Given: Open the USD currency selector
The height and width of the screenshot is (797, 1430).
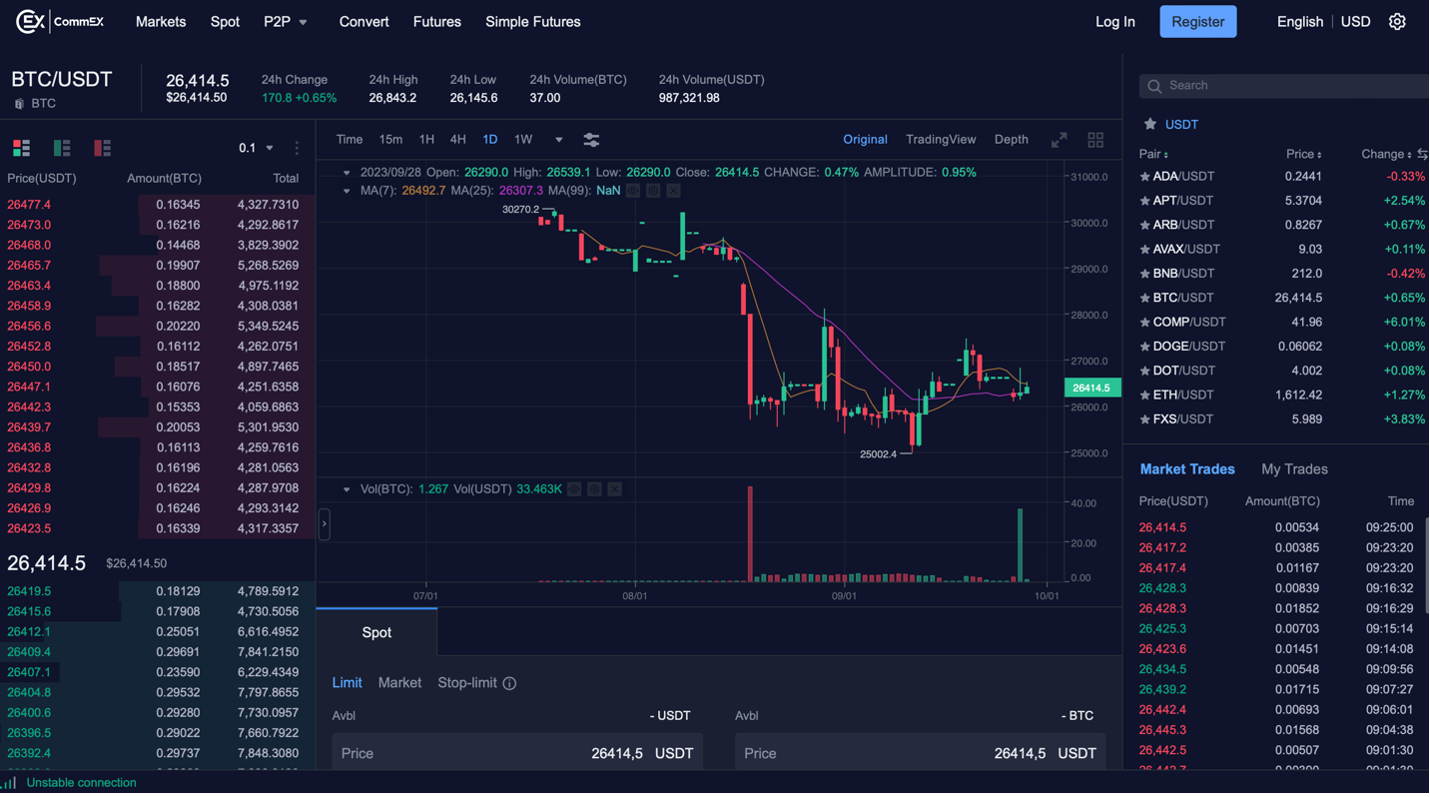Looking at the screenshot, I should click(1355, 22).
